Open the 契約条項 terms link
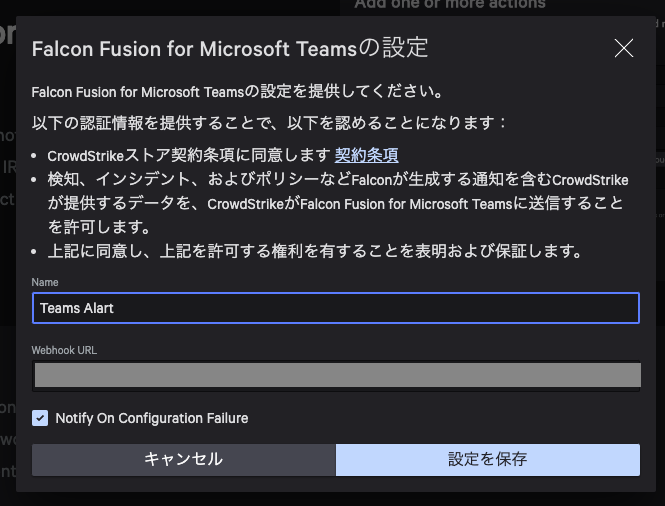Screen dimensions: 665x506 coord(366,155)
